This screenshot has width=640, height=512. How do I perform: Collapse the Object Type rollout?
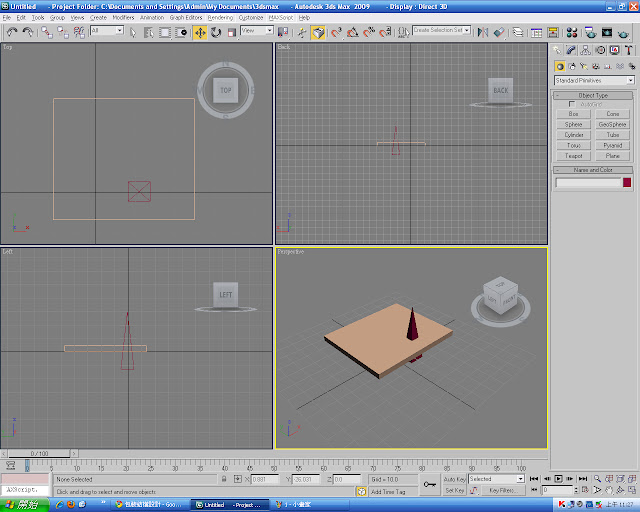[x=593, y=95]
